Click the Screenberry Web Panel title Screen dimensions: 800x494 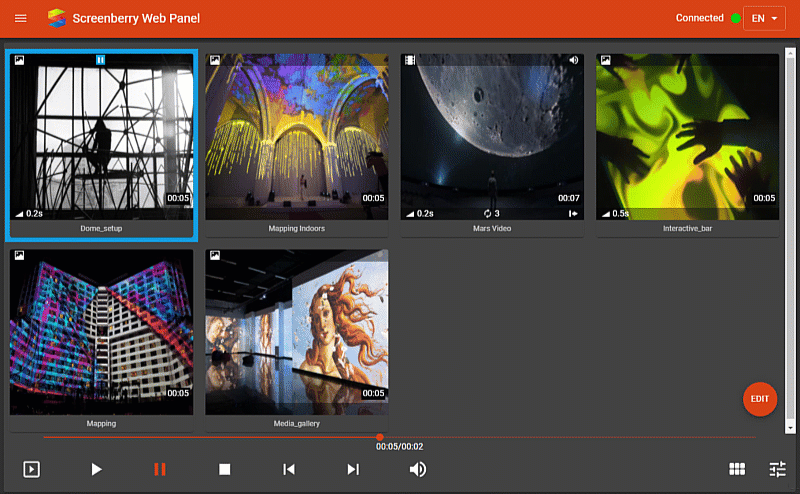136,18
